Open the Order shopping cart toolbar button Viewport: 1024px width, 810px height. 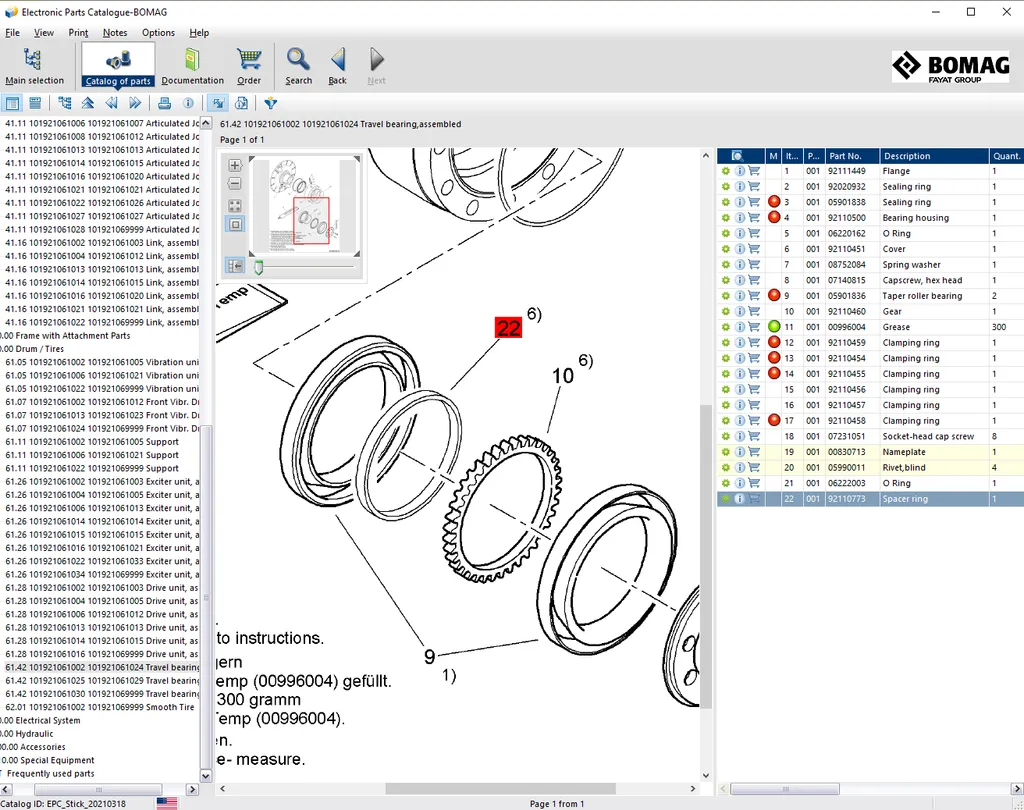tap(249, 66)
